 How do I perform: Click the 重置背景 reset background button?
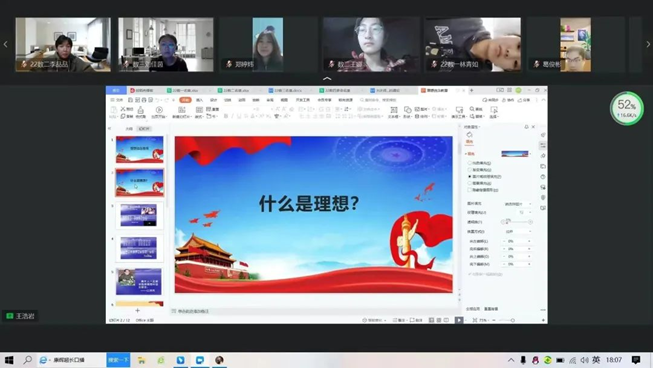click(x=491, y=309)
